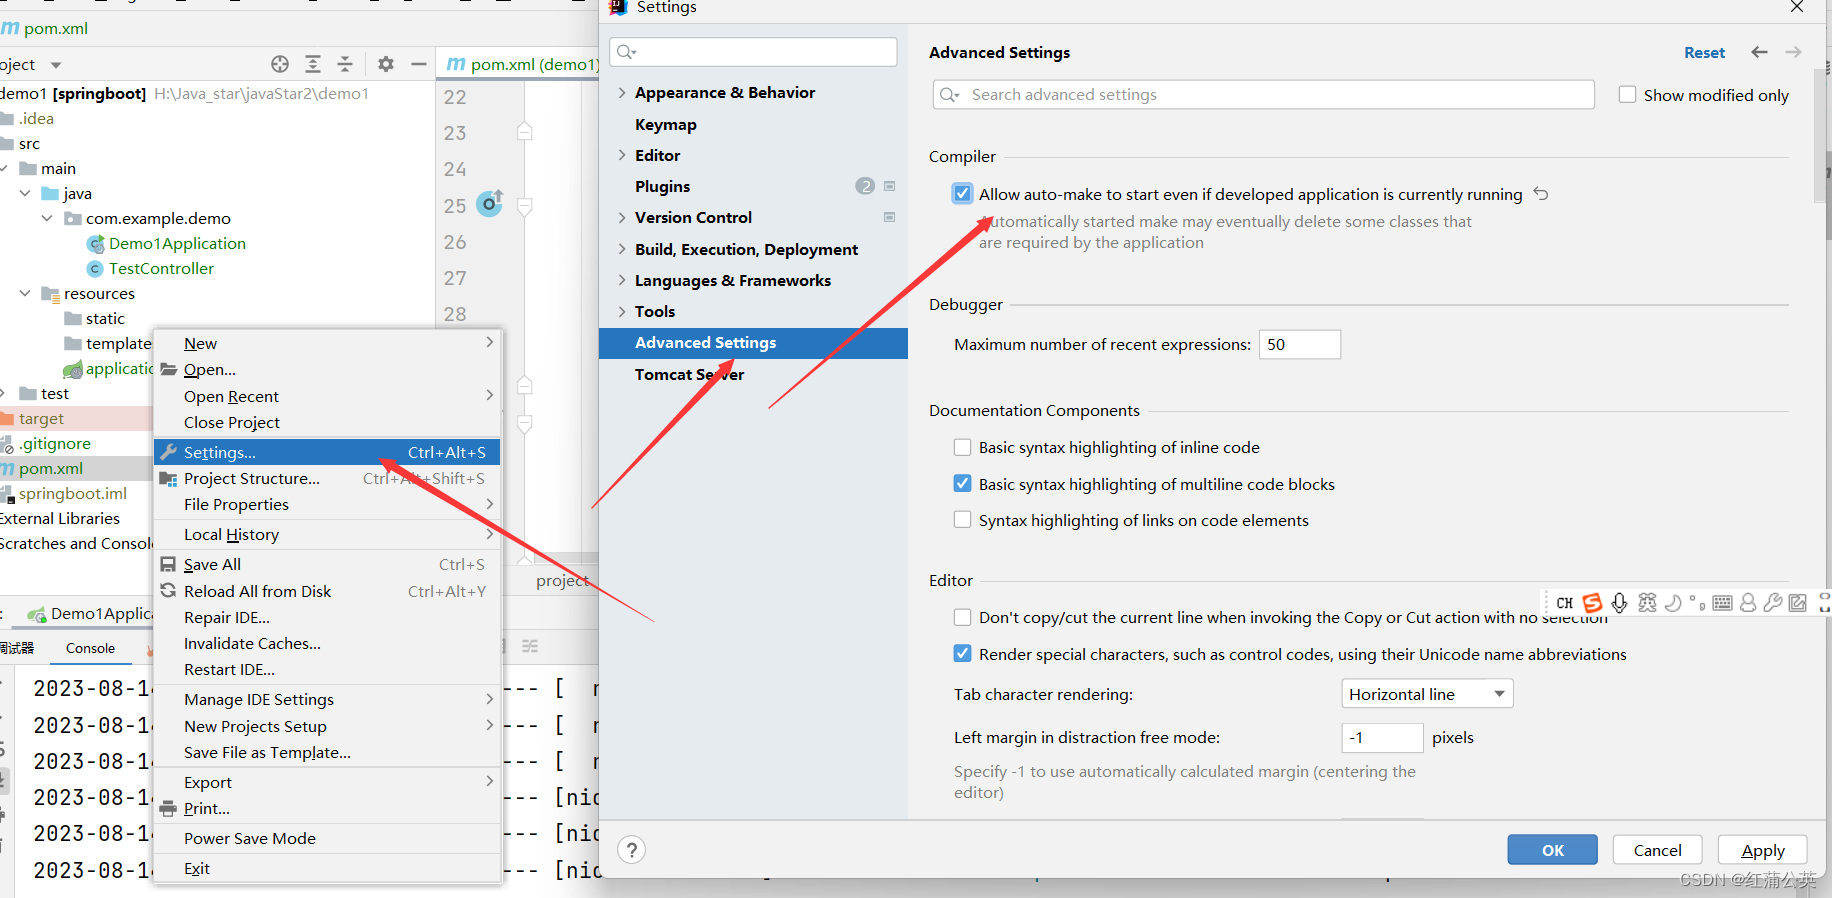
Task: Toggle Show modified only checkbox
Action: pyautogui.click(x=1627, y=95)
